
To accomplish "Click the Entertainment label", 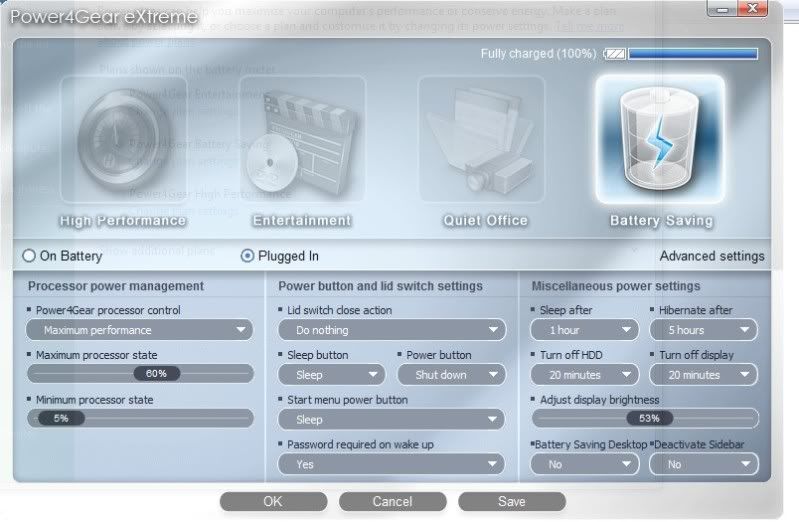I will (x=302, y=221).
